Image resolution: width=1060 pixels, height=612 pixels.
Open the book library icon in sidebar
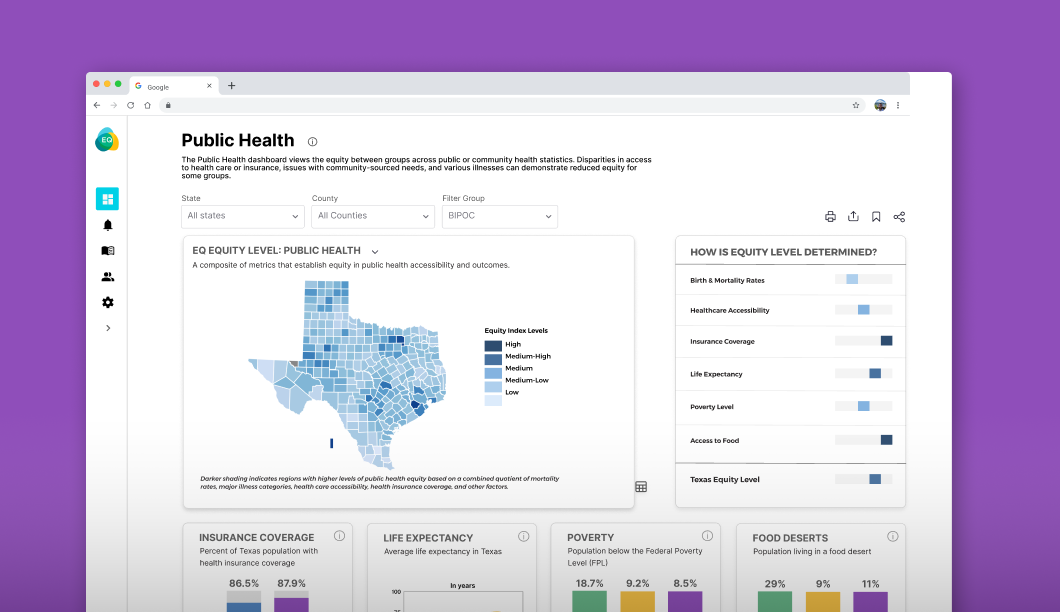[107, 251]
